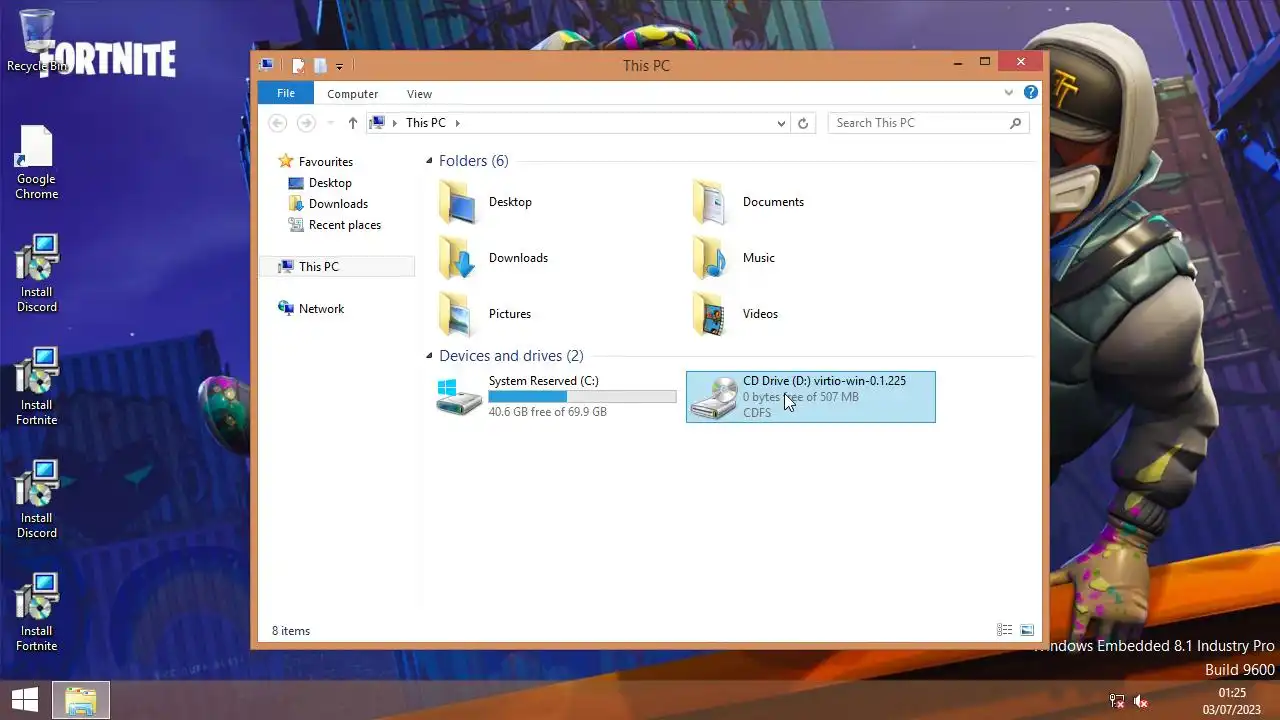This screenshot has width=1280, height=720.
Task: Click the C: drive usage bar
Action: (582, 397)
